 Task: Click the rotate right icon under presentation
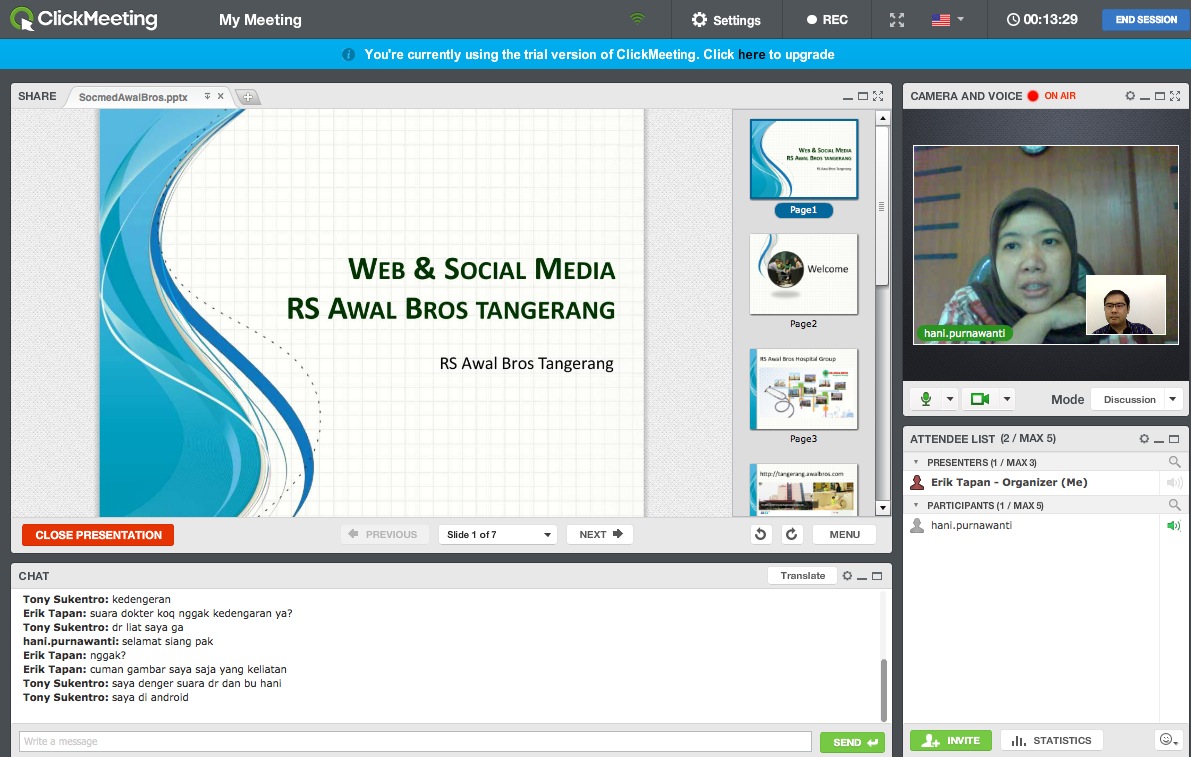pos(792,535)
